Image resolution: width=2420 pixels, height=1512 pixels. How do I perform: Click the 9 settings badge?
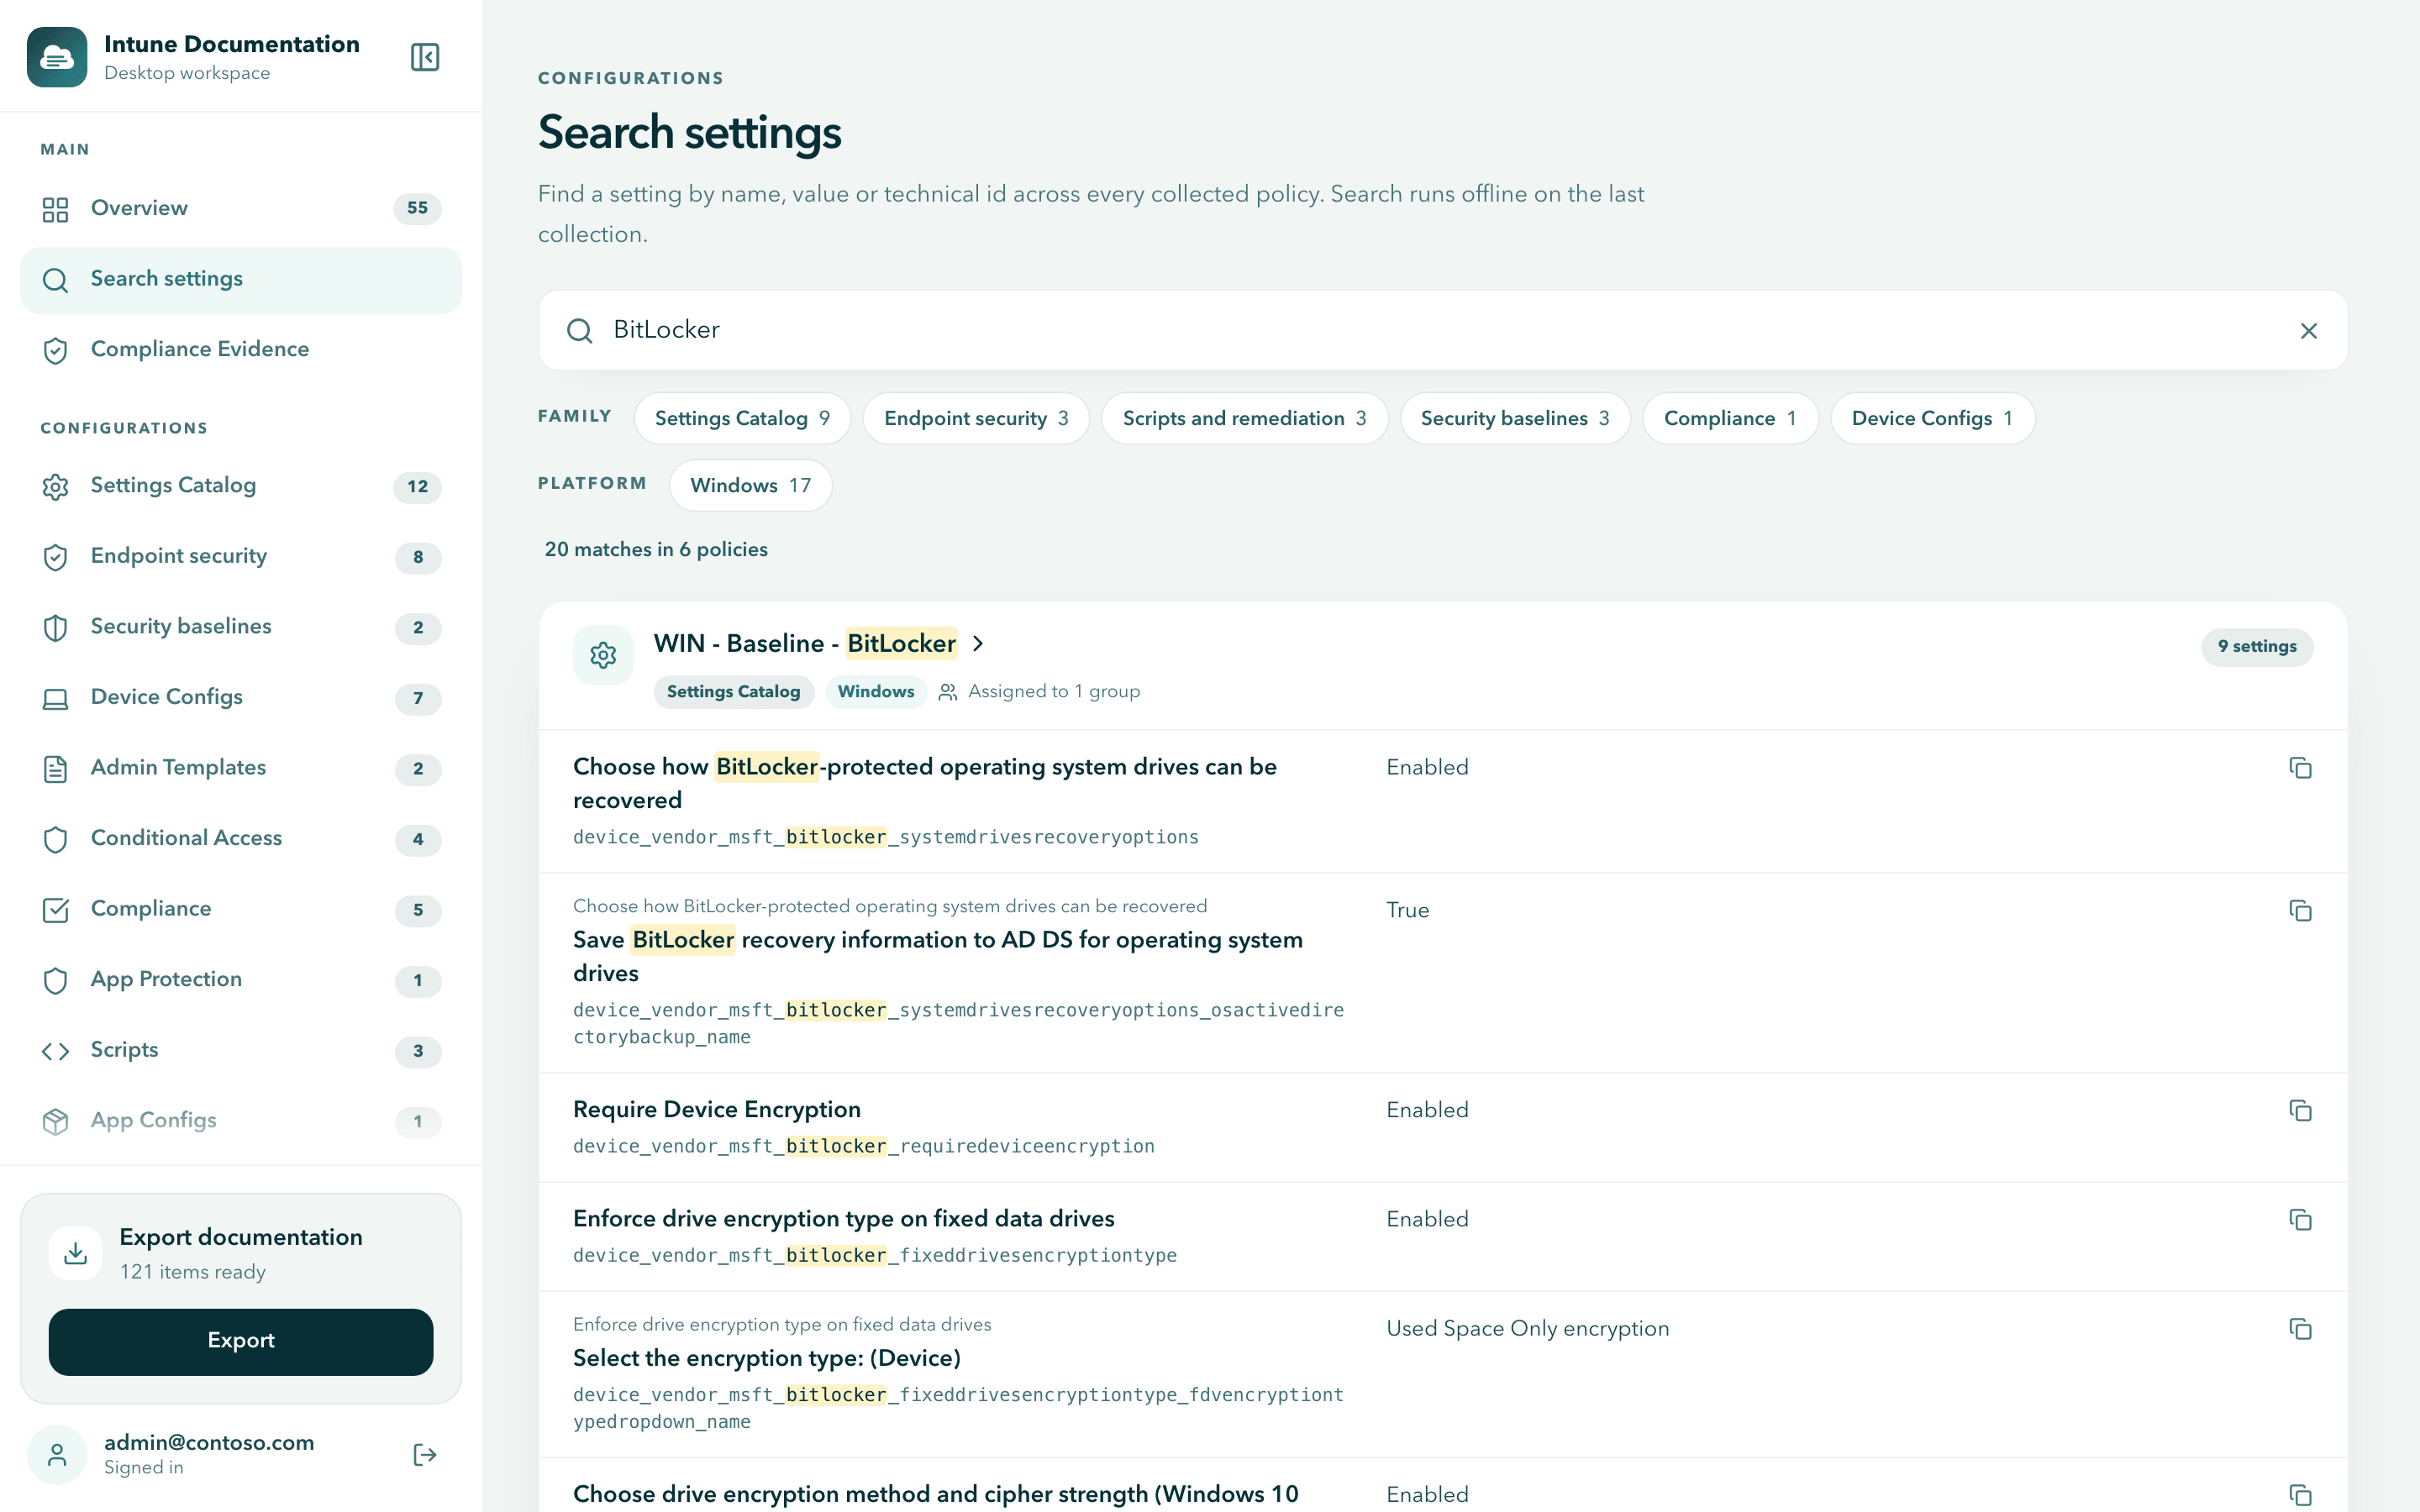point(2257,646)
